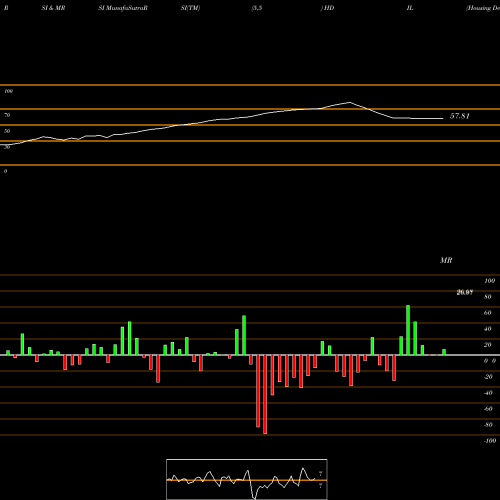Viewport: 500px width, 500px height.
Task: Click the 60 label on MR axis
Action: tap(488, 313)
